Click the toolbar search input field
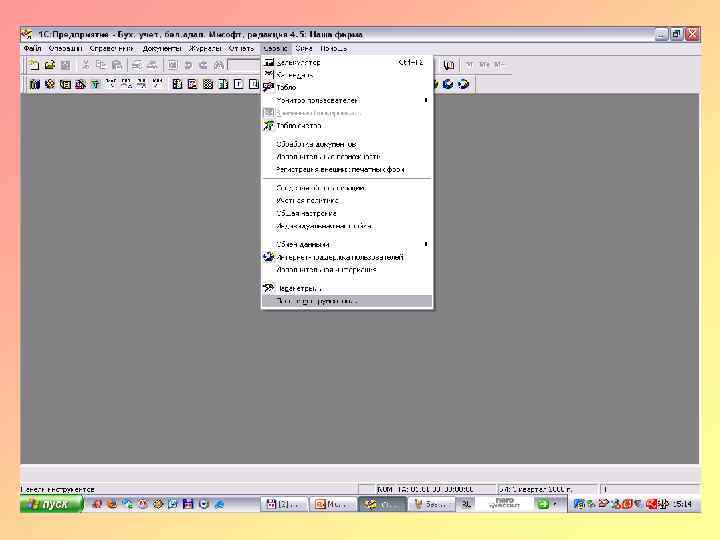The height and width of the screenshot is (540, 720). point(244,65)
